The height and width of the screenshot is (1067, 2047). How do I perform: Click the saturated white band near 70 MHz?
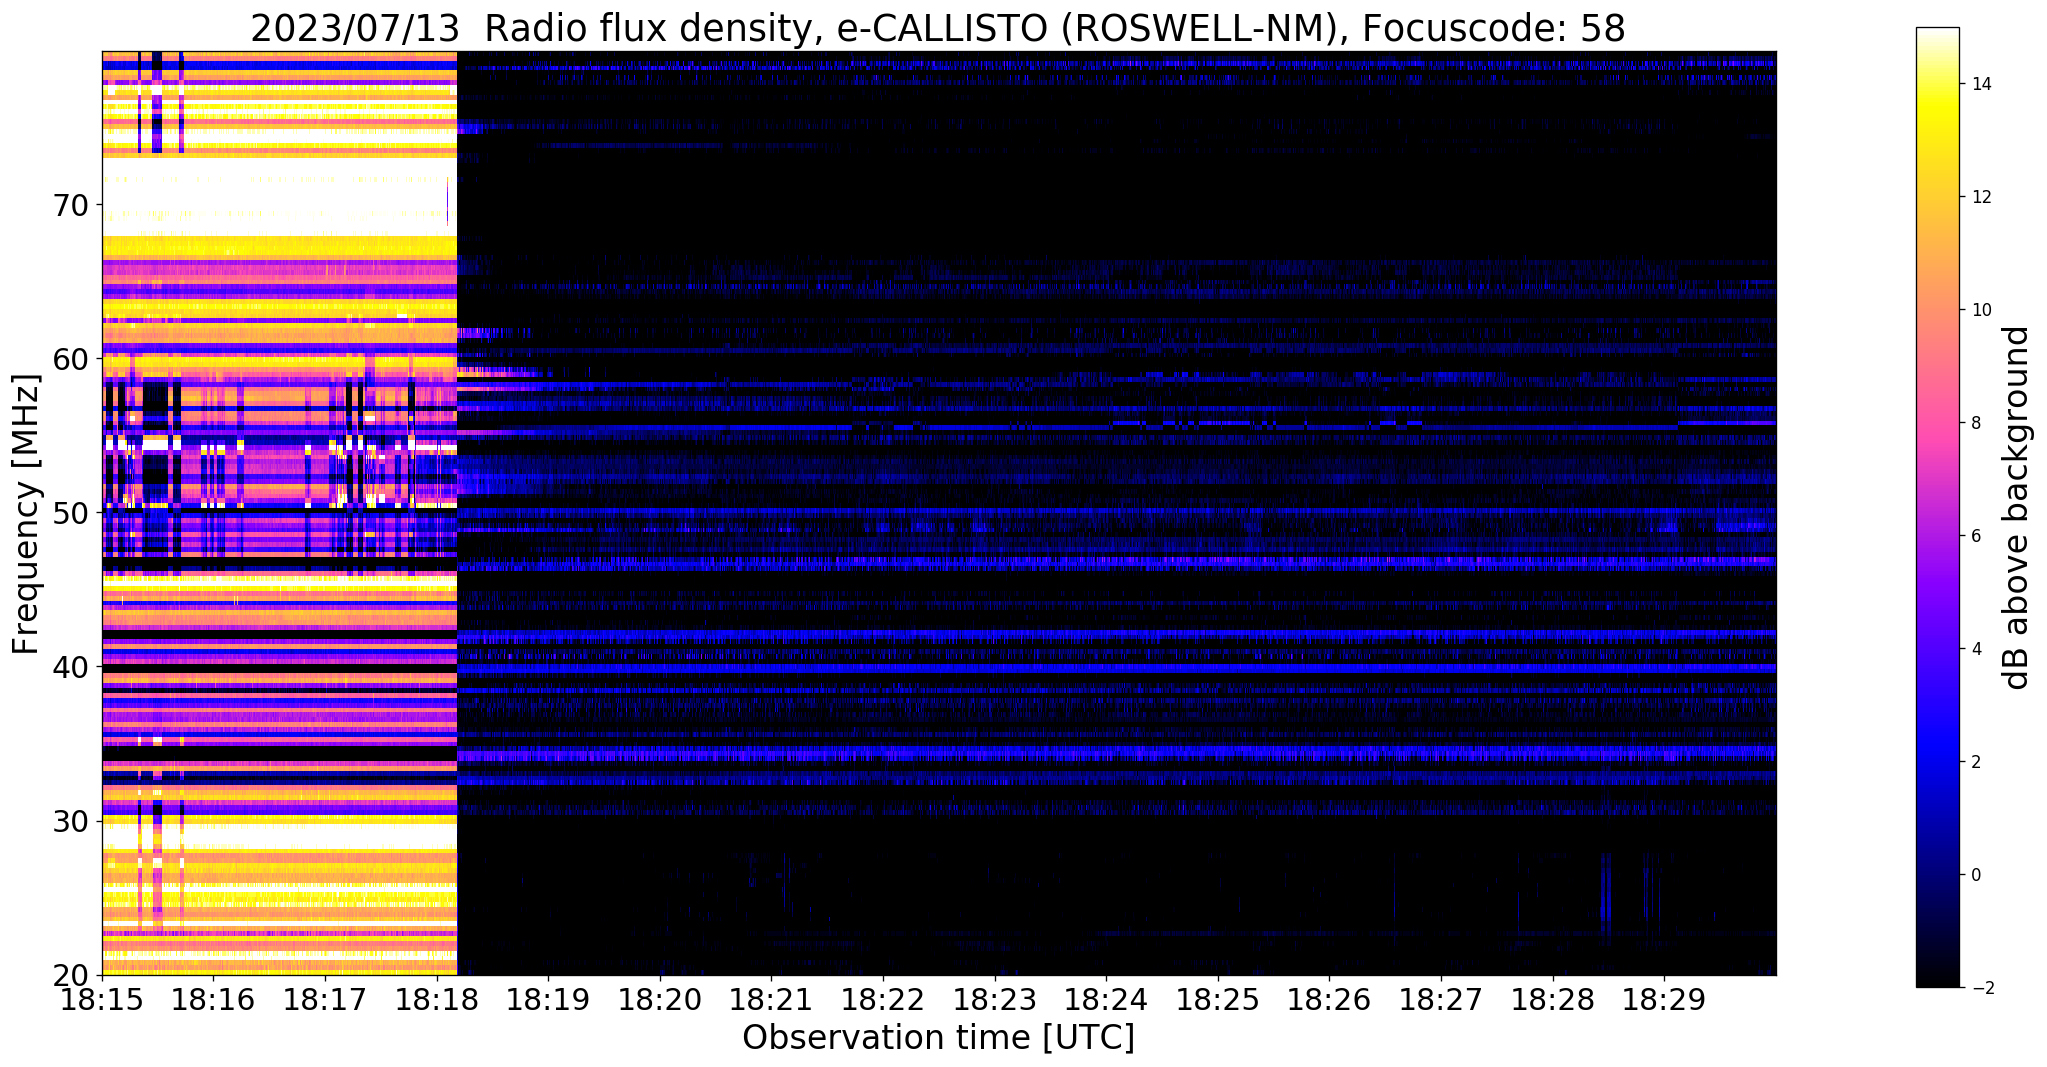279,195
